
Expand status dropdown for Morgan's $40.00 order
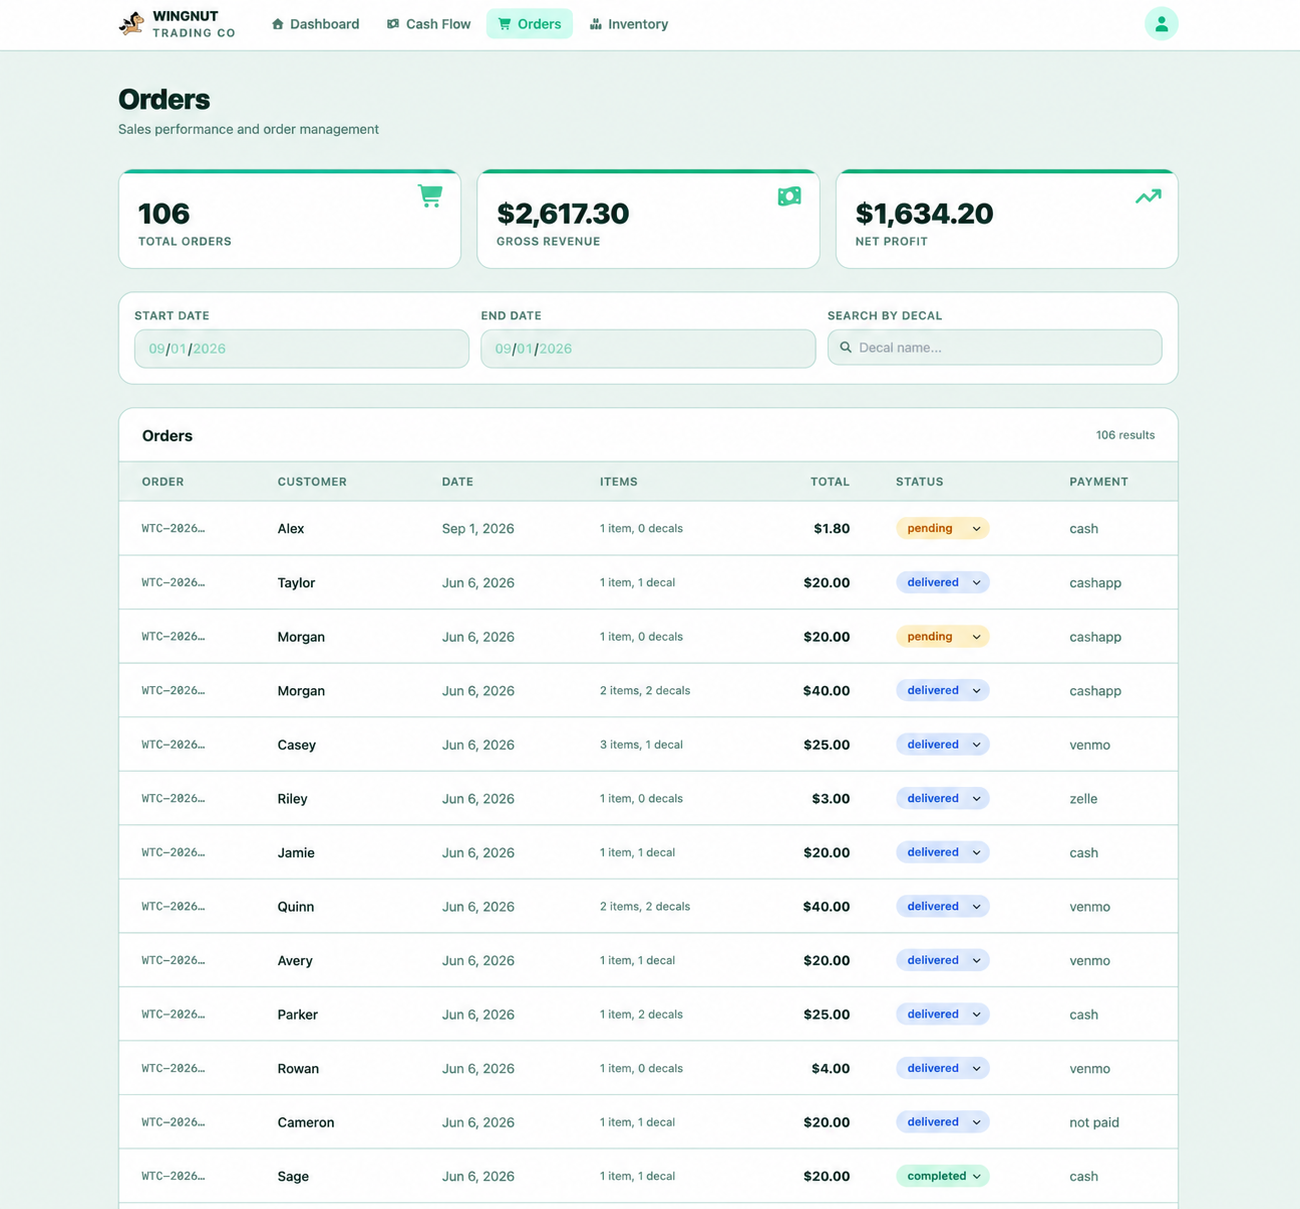pyautogui.click(x=942, y=690)
